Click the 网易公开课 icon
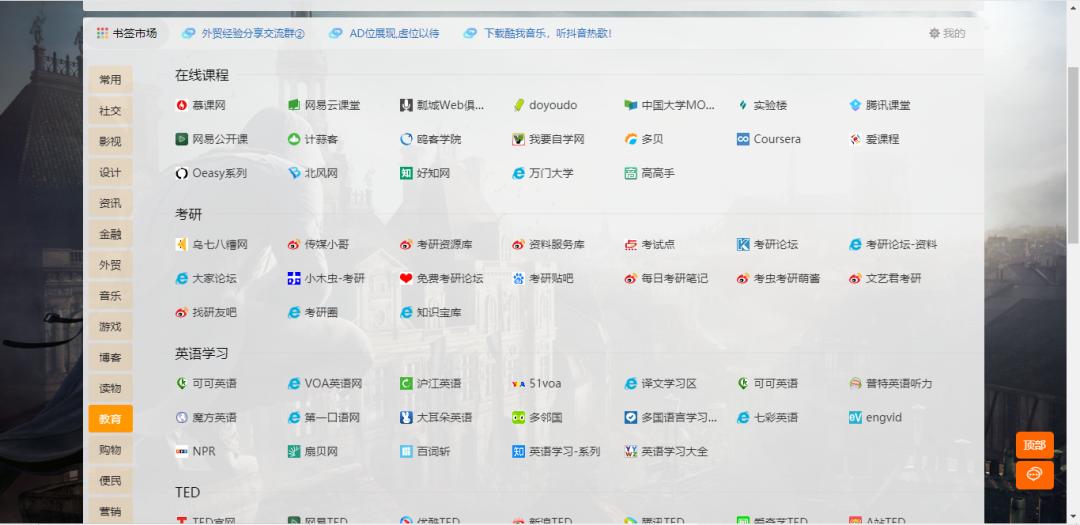Image resolution: width=1080 pixels, height=525 pixels. pyautogui.click(x=182, y=139)
